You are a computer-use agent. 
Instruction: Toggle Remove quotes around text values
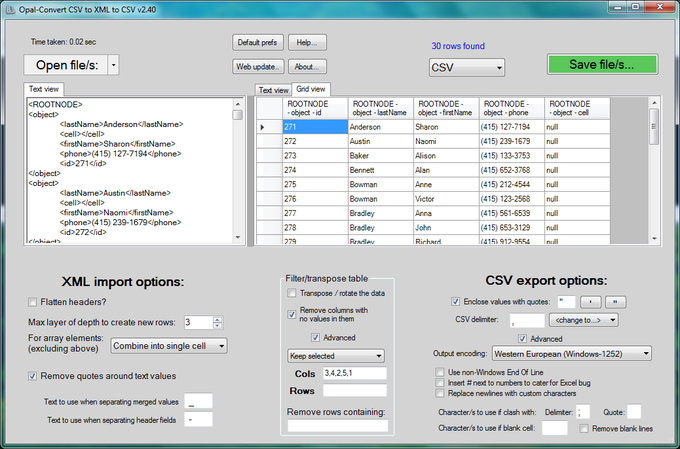pyautogui.click(x=33, y=376)
